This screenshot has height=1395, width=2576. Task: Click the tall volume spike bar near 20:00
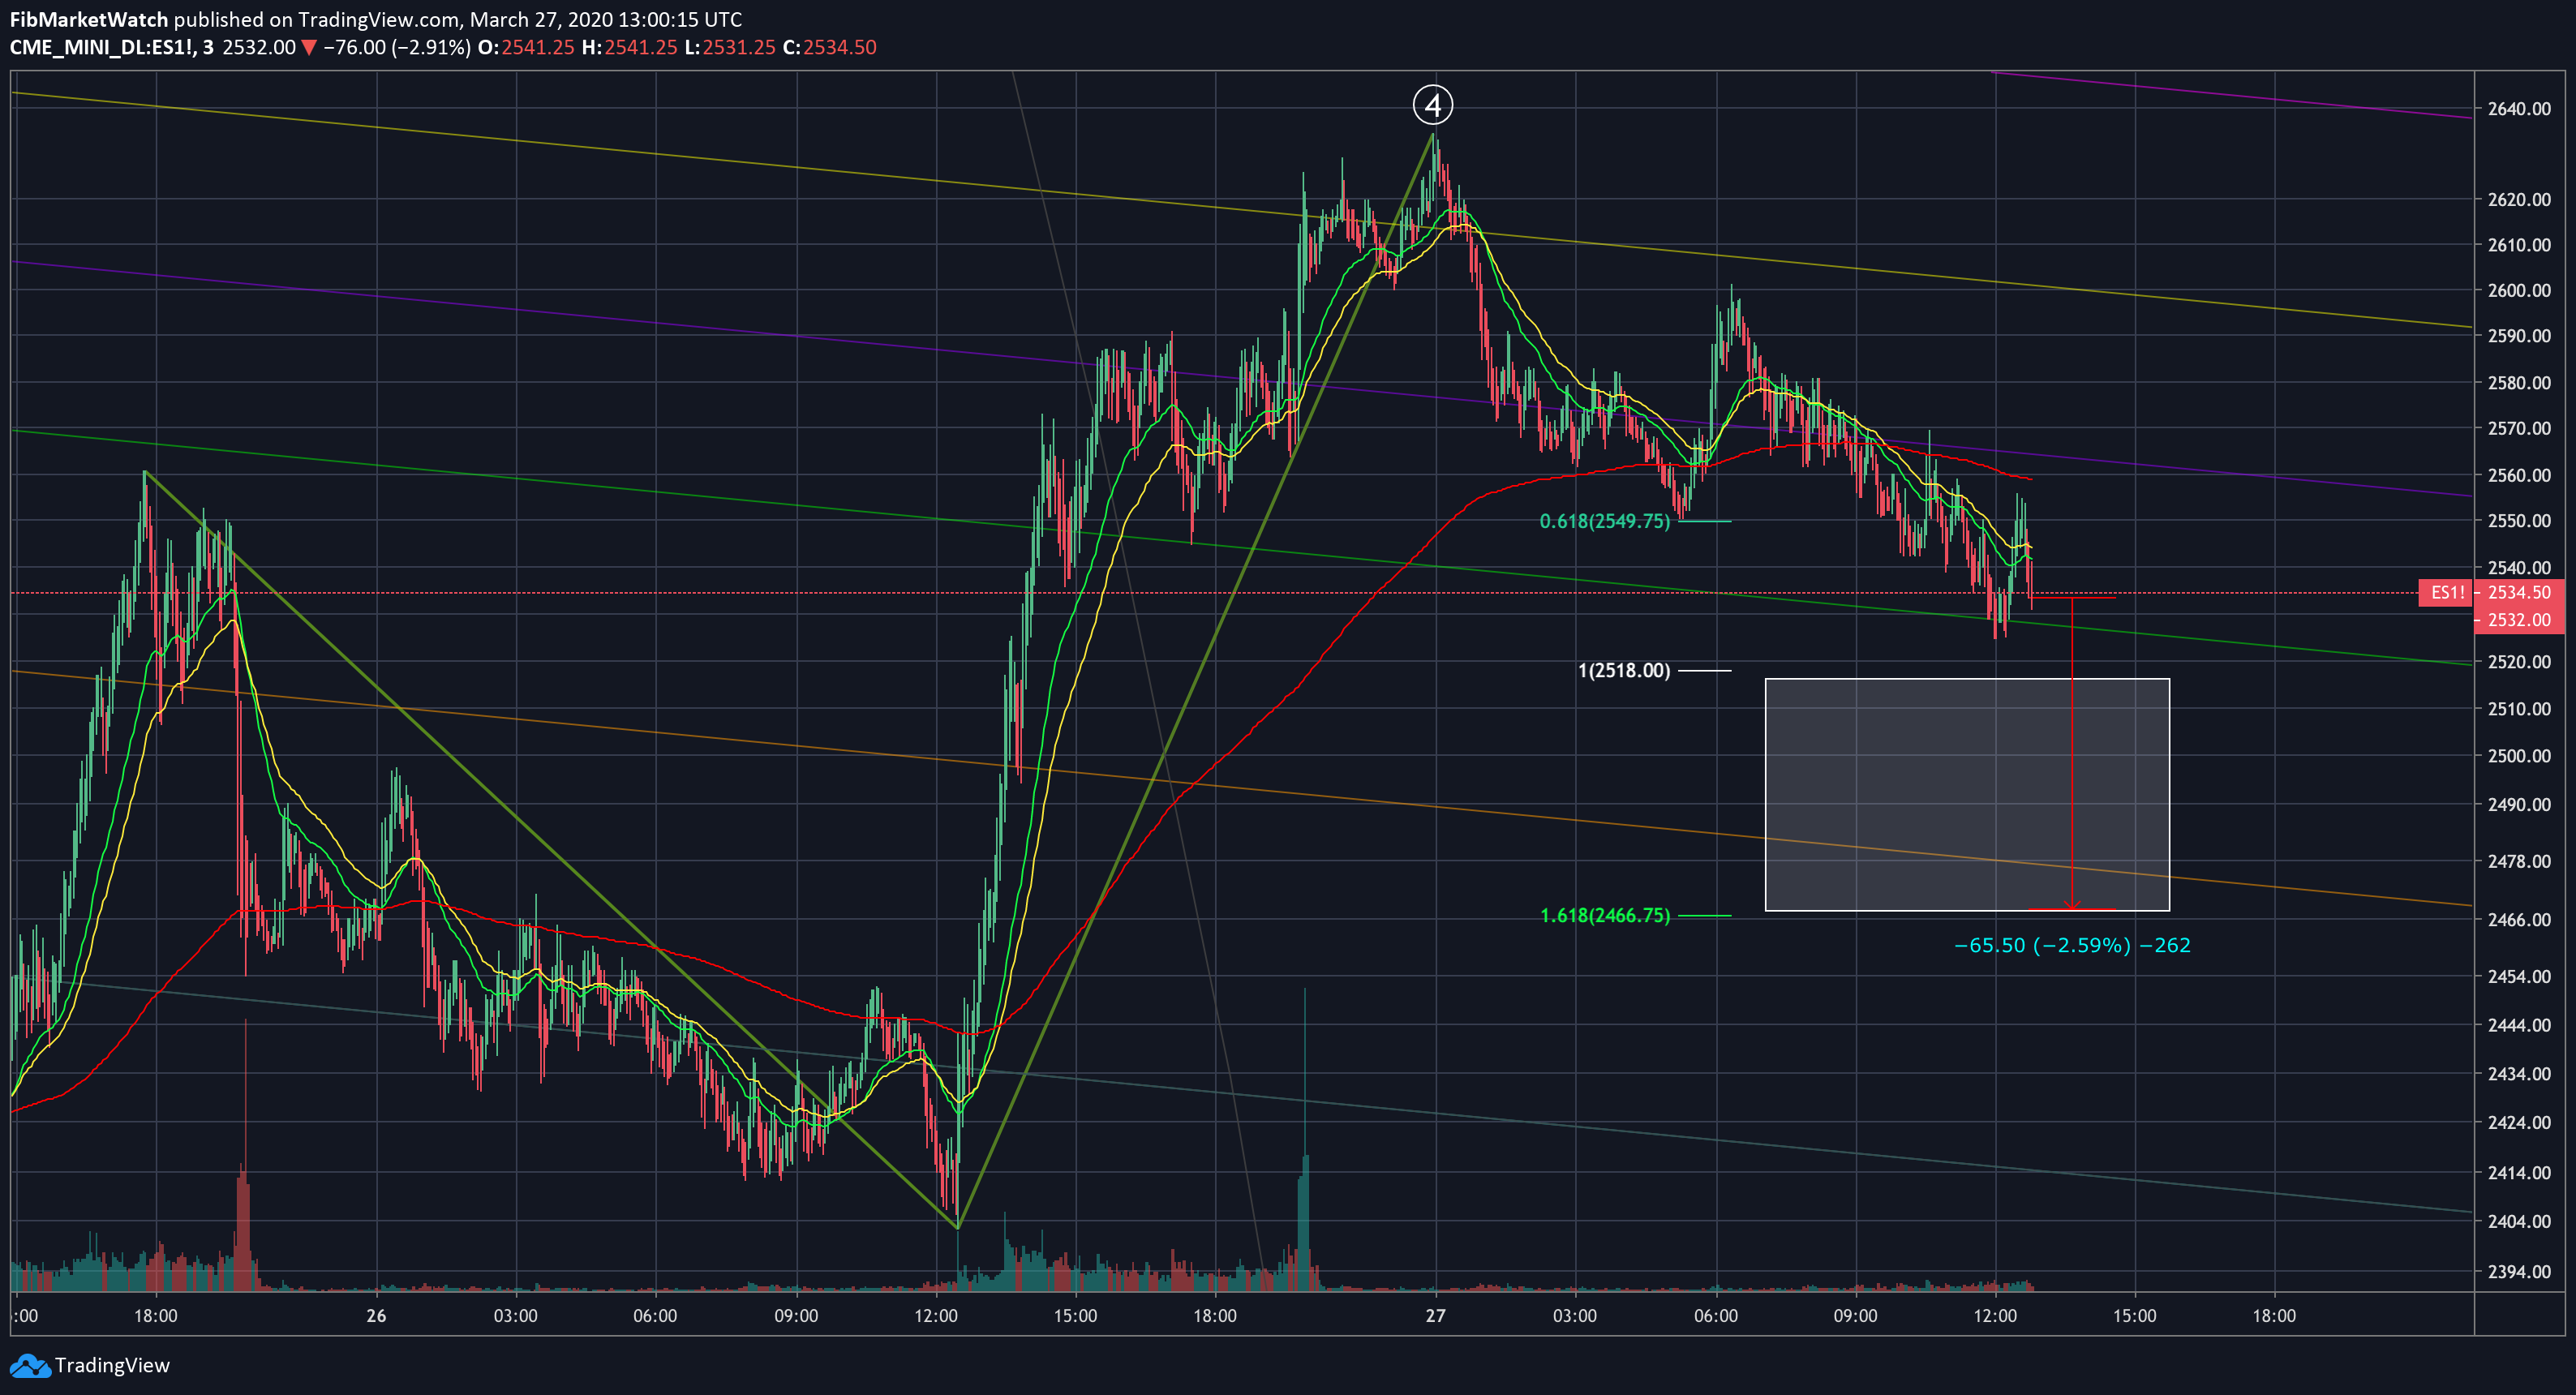click(x=1304, y=1140)
